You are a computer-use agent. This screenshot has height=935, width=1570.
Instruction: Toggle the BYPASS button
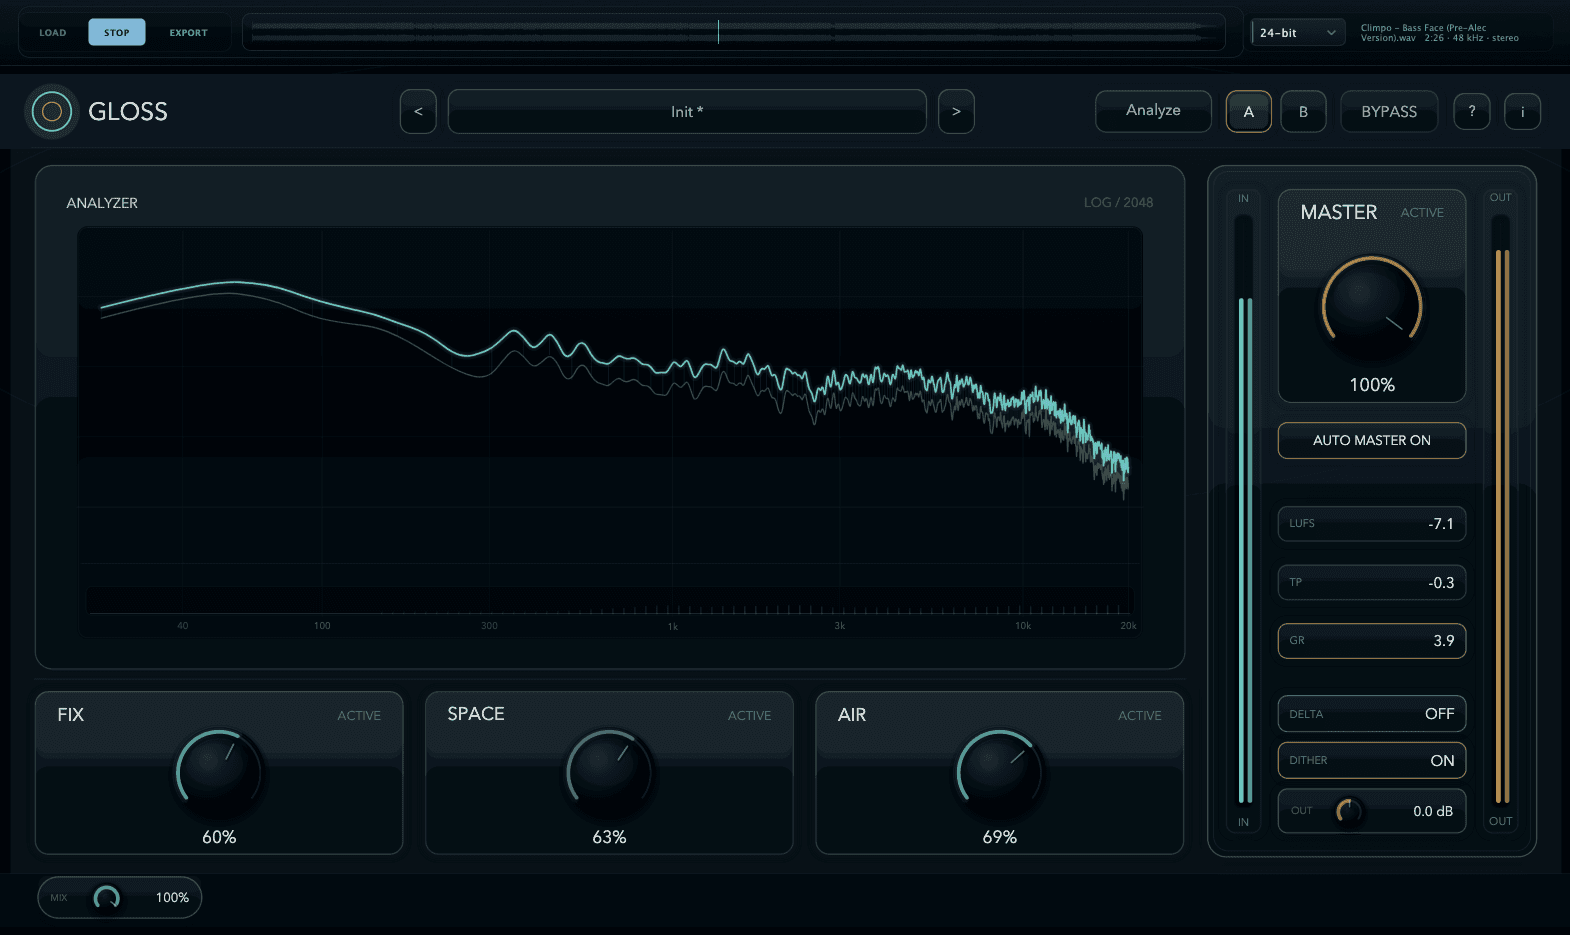pyautogui.click(x=1389, y=112)
